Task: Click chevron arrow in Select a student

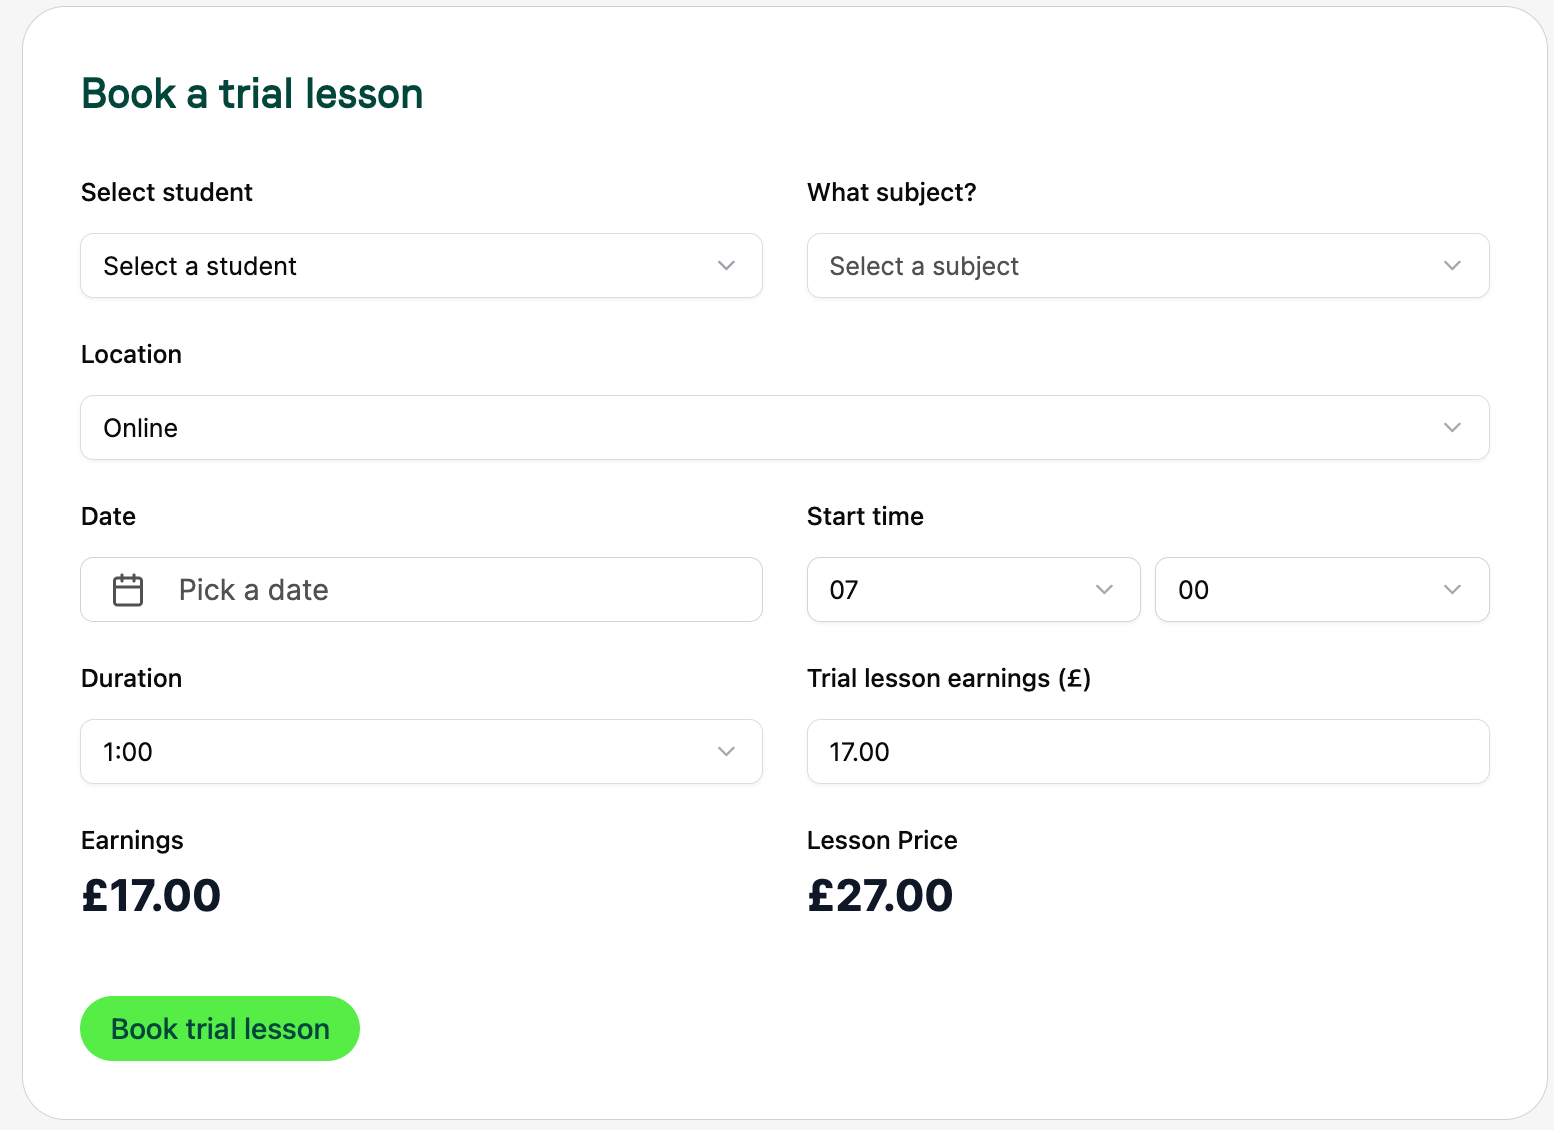Action: [x=727, y=266]
